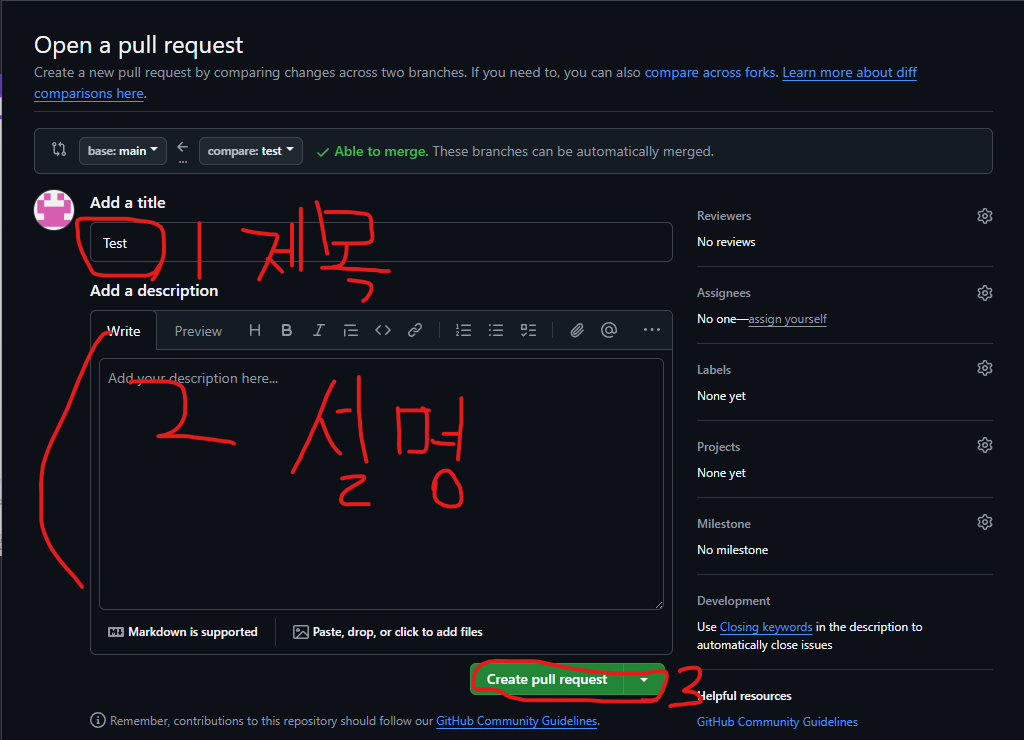Click the No reviews text
This screenshot has width=1024, height=740.
pos(726,242)
